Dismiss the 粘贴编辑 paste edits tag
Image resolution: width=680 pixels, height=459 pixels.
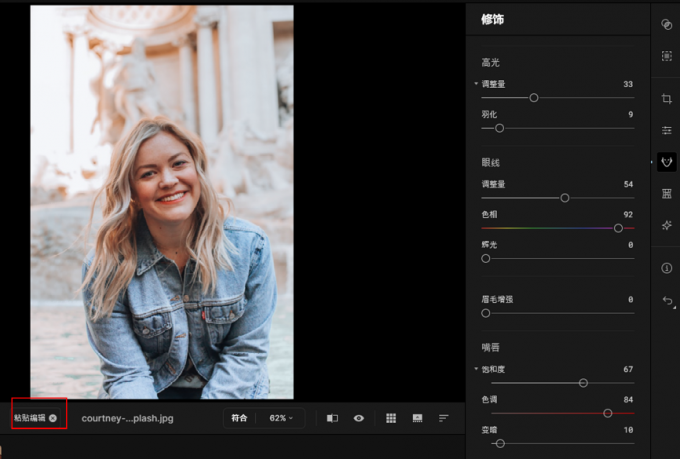(x=53, y=418)
